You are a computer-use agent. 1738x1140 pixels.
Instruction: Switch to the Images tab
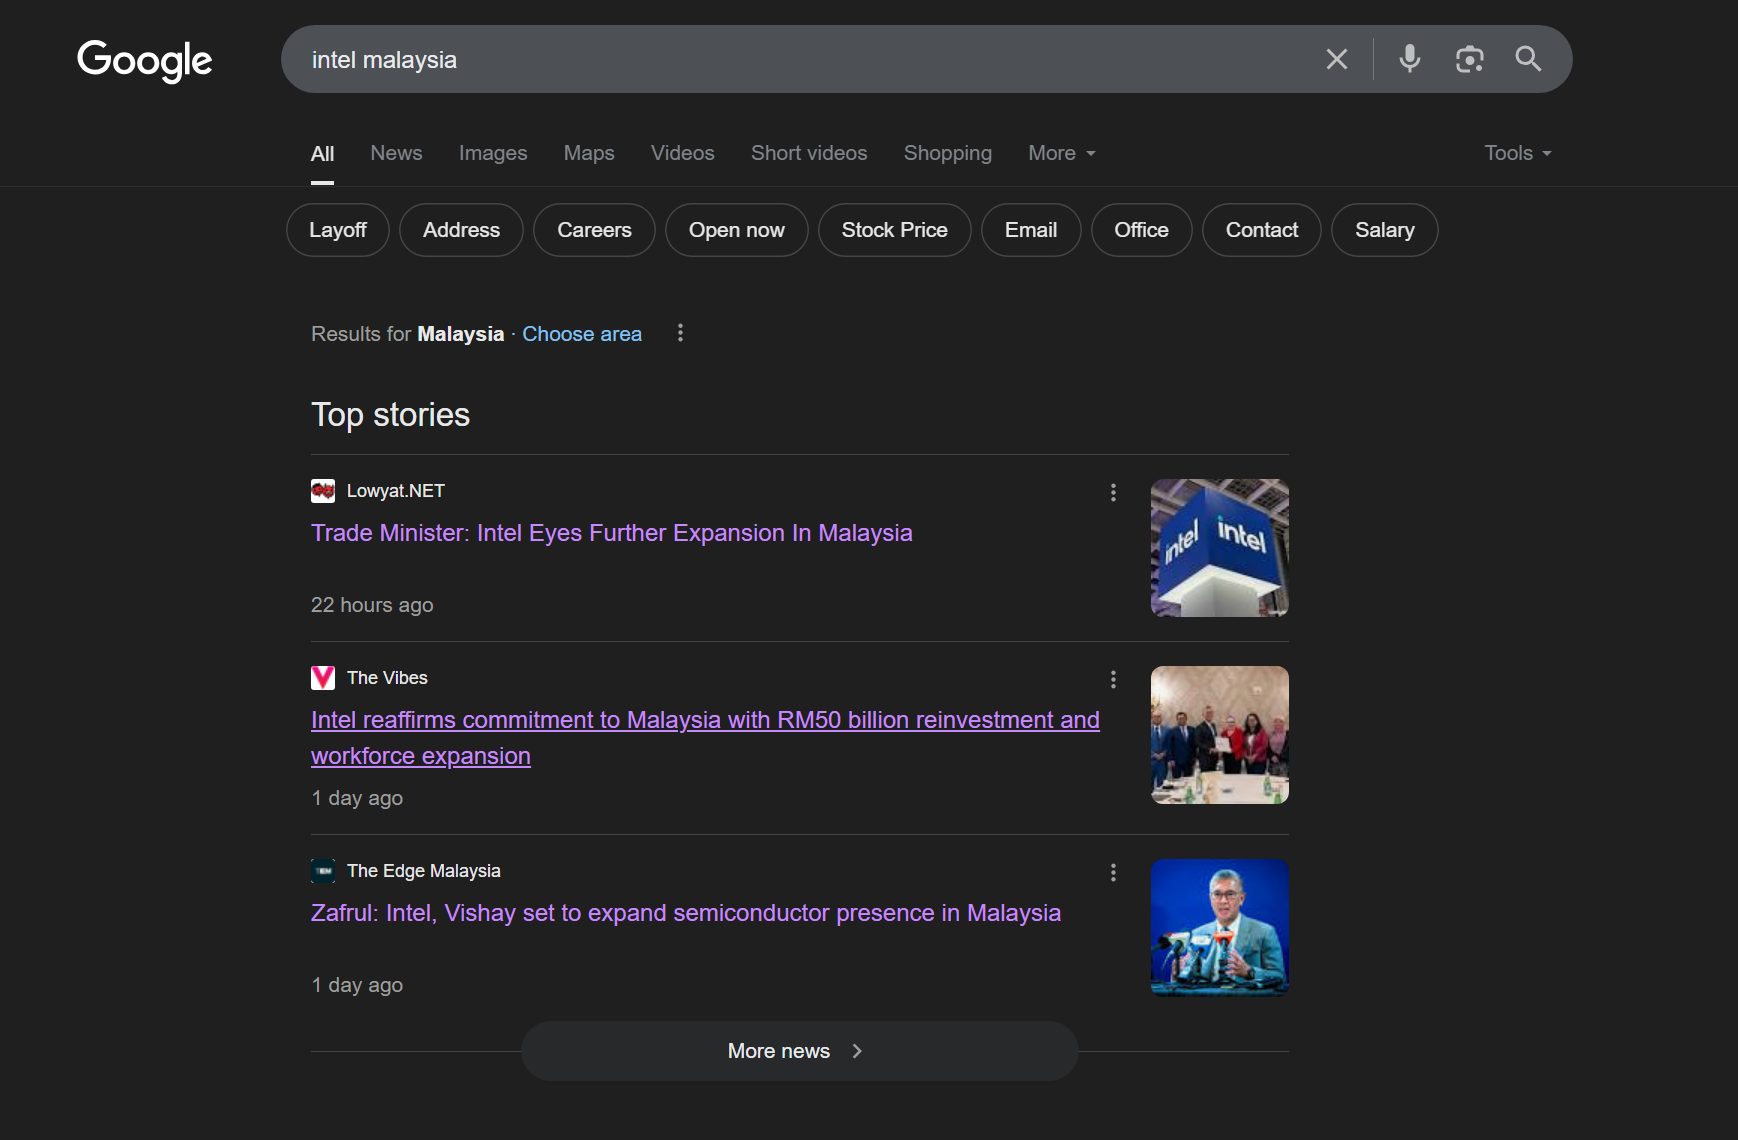[x=492, y=153]
